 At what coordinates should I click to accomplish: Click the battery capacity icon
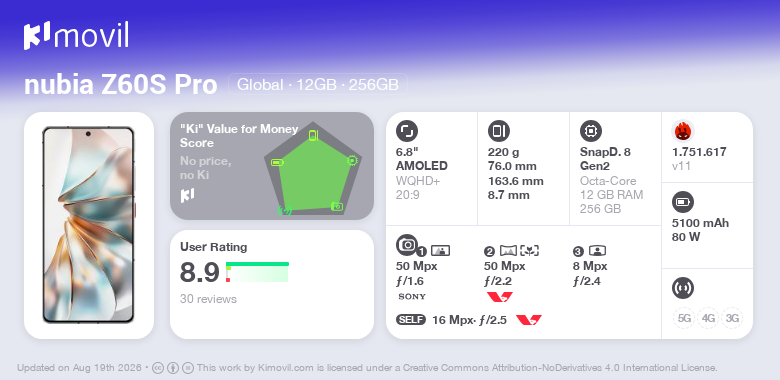pyautogui.click(x=683, y=202)
